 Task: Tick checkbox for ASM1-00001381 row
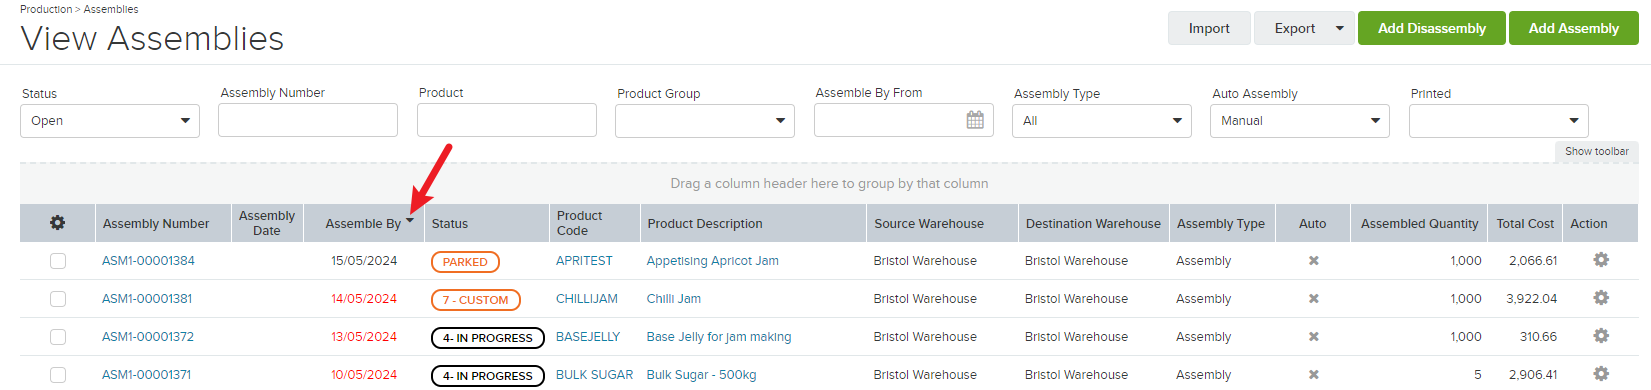click(58, 299)
